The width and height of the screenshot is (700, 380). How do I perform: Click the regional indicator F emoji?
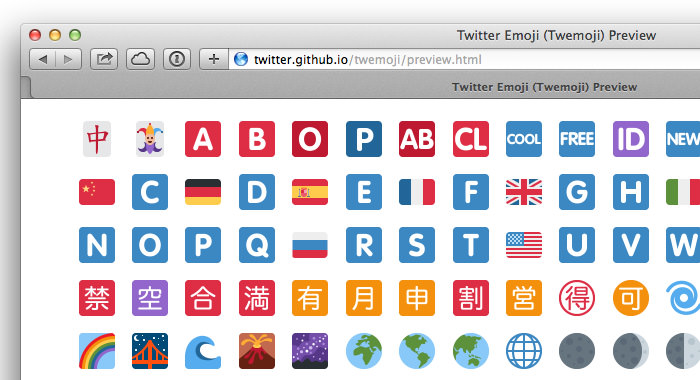(471, 192)
